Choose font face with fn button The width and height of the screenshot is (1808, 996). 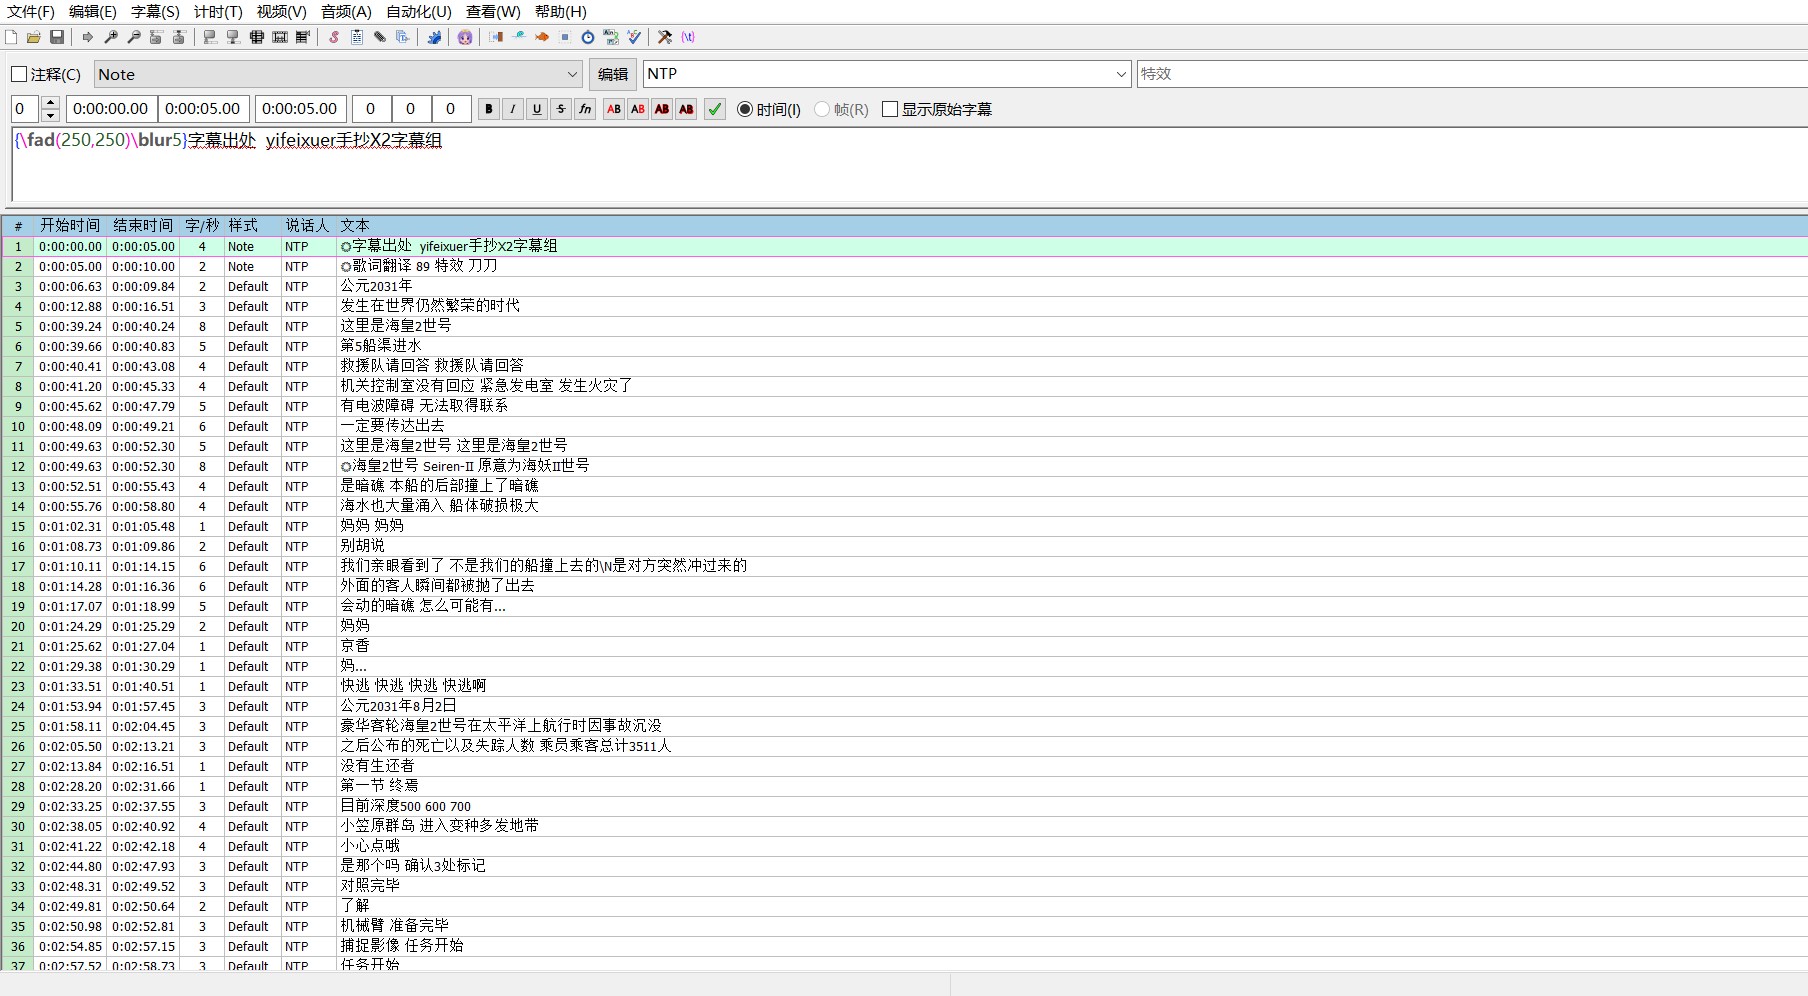point(585,109)
